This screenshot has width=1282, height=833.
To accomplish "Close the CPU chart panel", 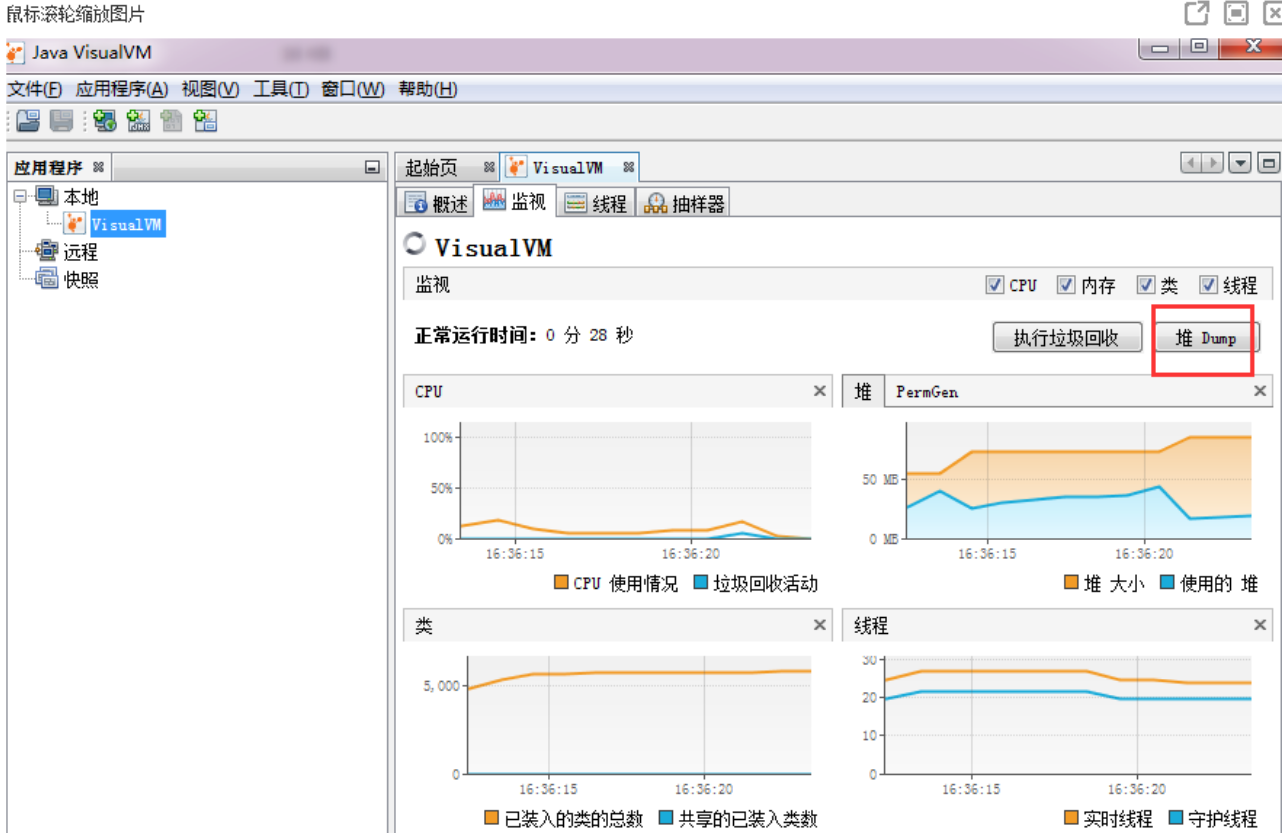I will point(820,391).
